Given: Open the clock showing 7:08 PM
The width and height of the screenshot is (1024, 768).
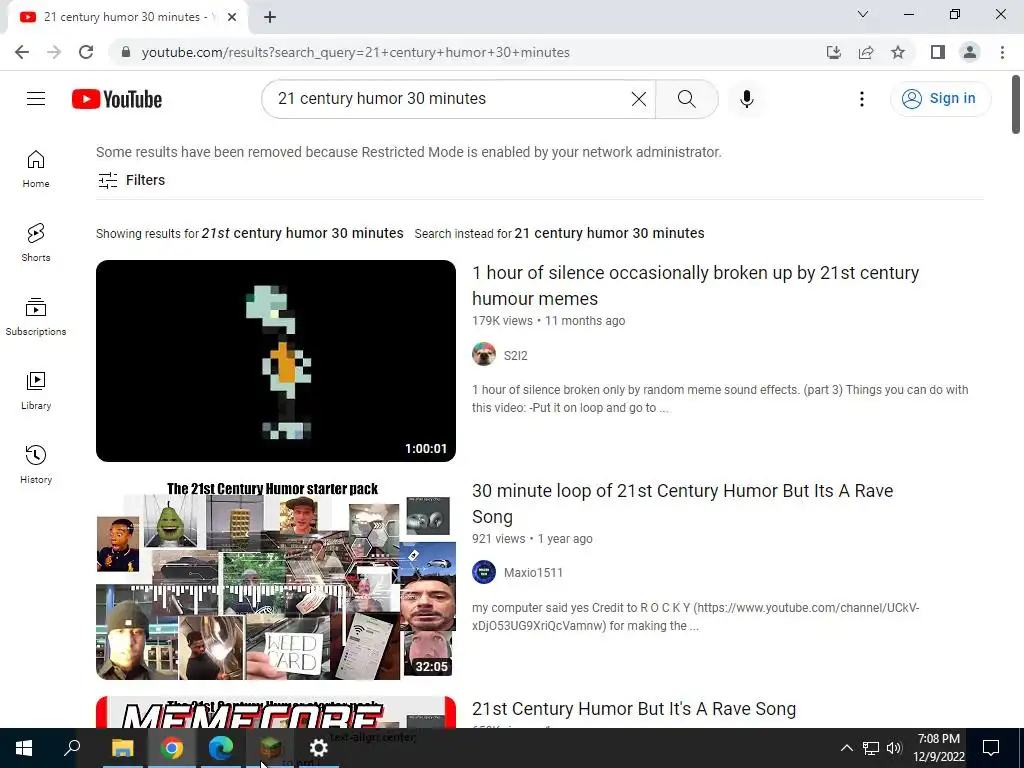Looking at the screenshot, I should pos(938,748).
